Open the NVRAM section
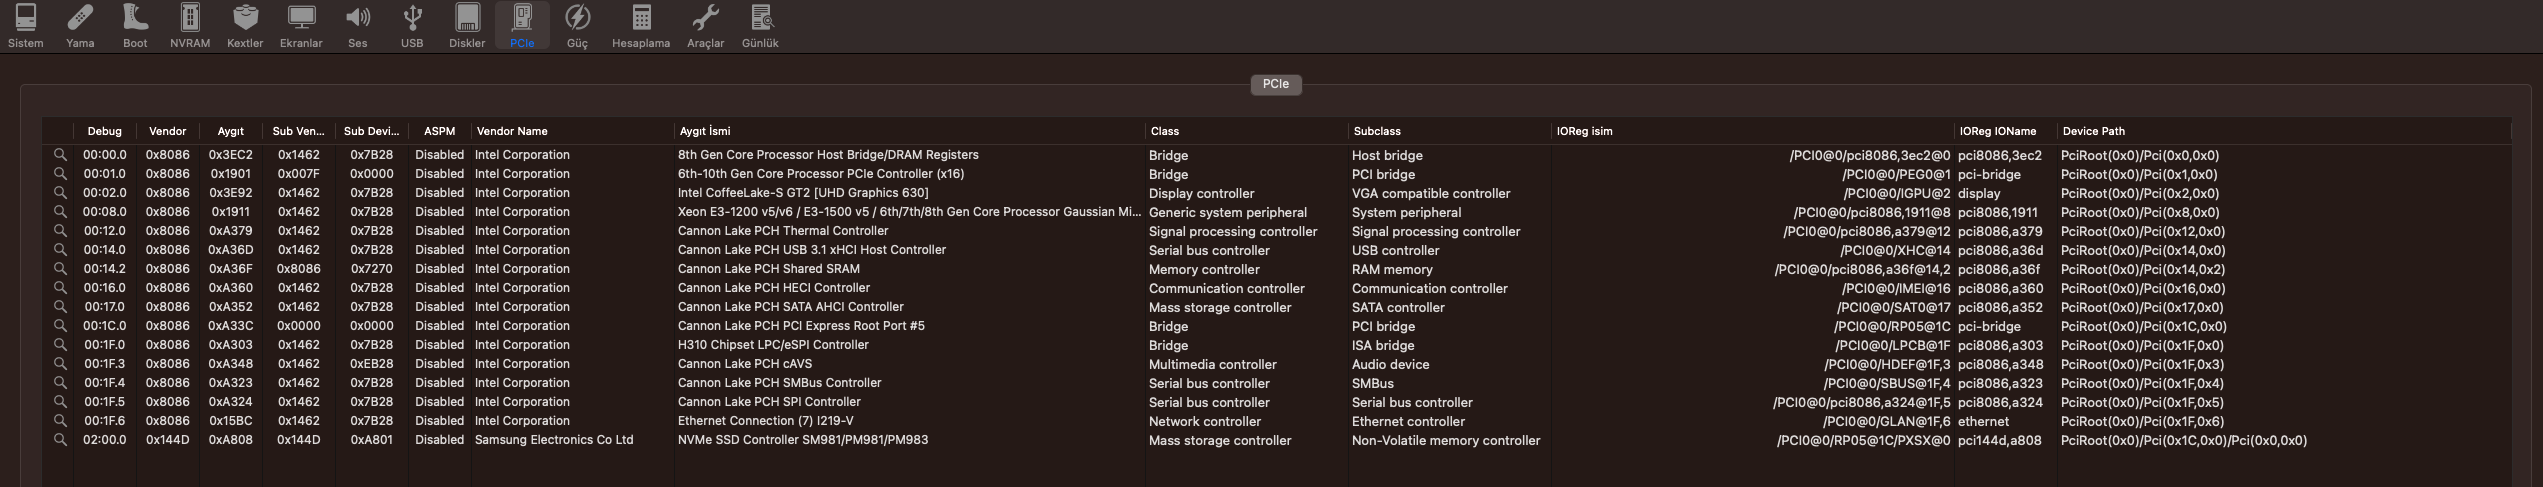The height and width of the screenshot is (487, 2543). click(x=190, y=25)
